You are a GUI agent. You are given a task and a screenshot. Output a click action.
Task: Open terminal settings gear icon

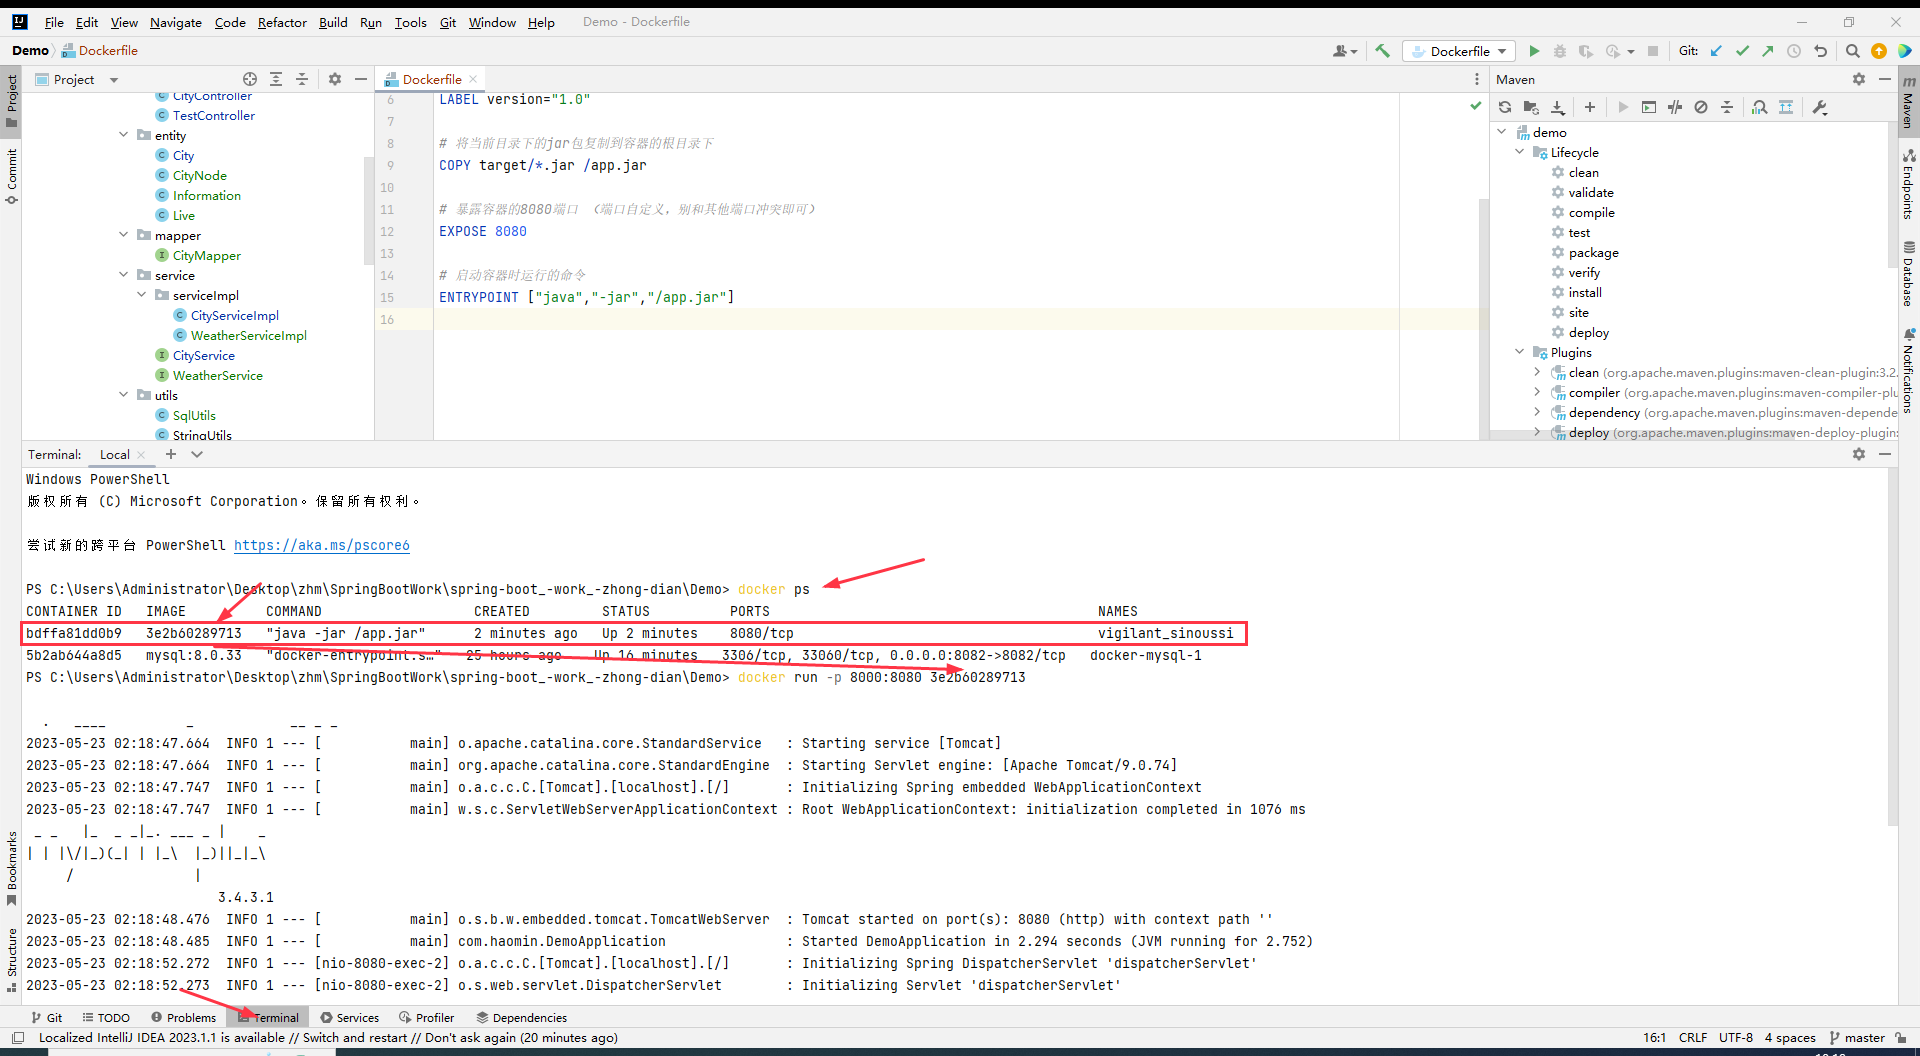click(1859, 454)
